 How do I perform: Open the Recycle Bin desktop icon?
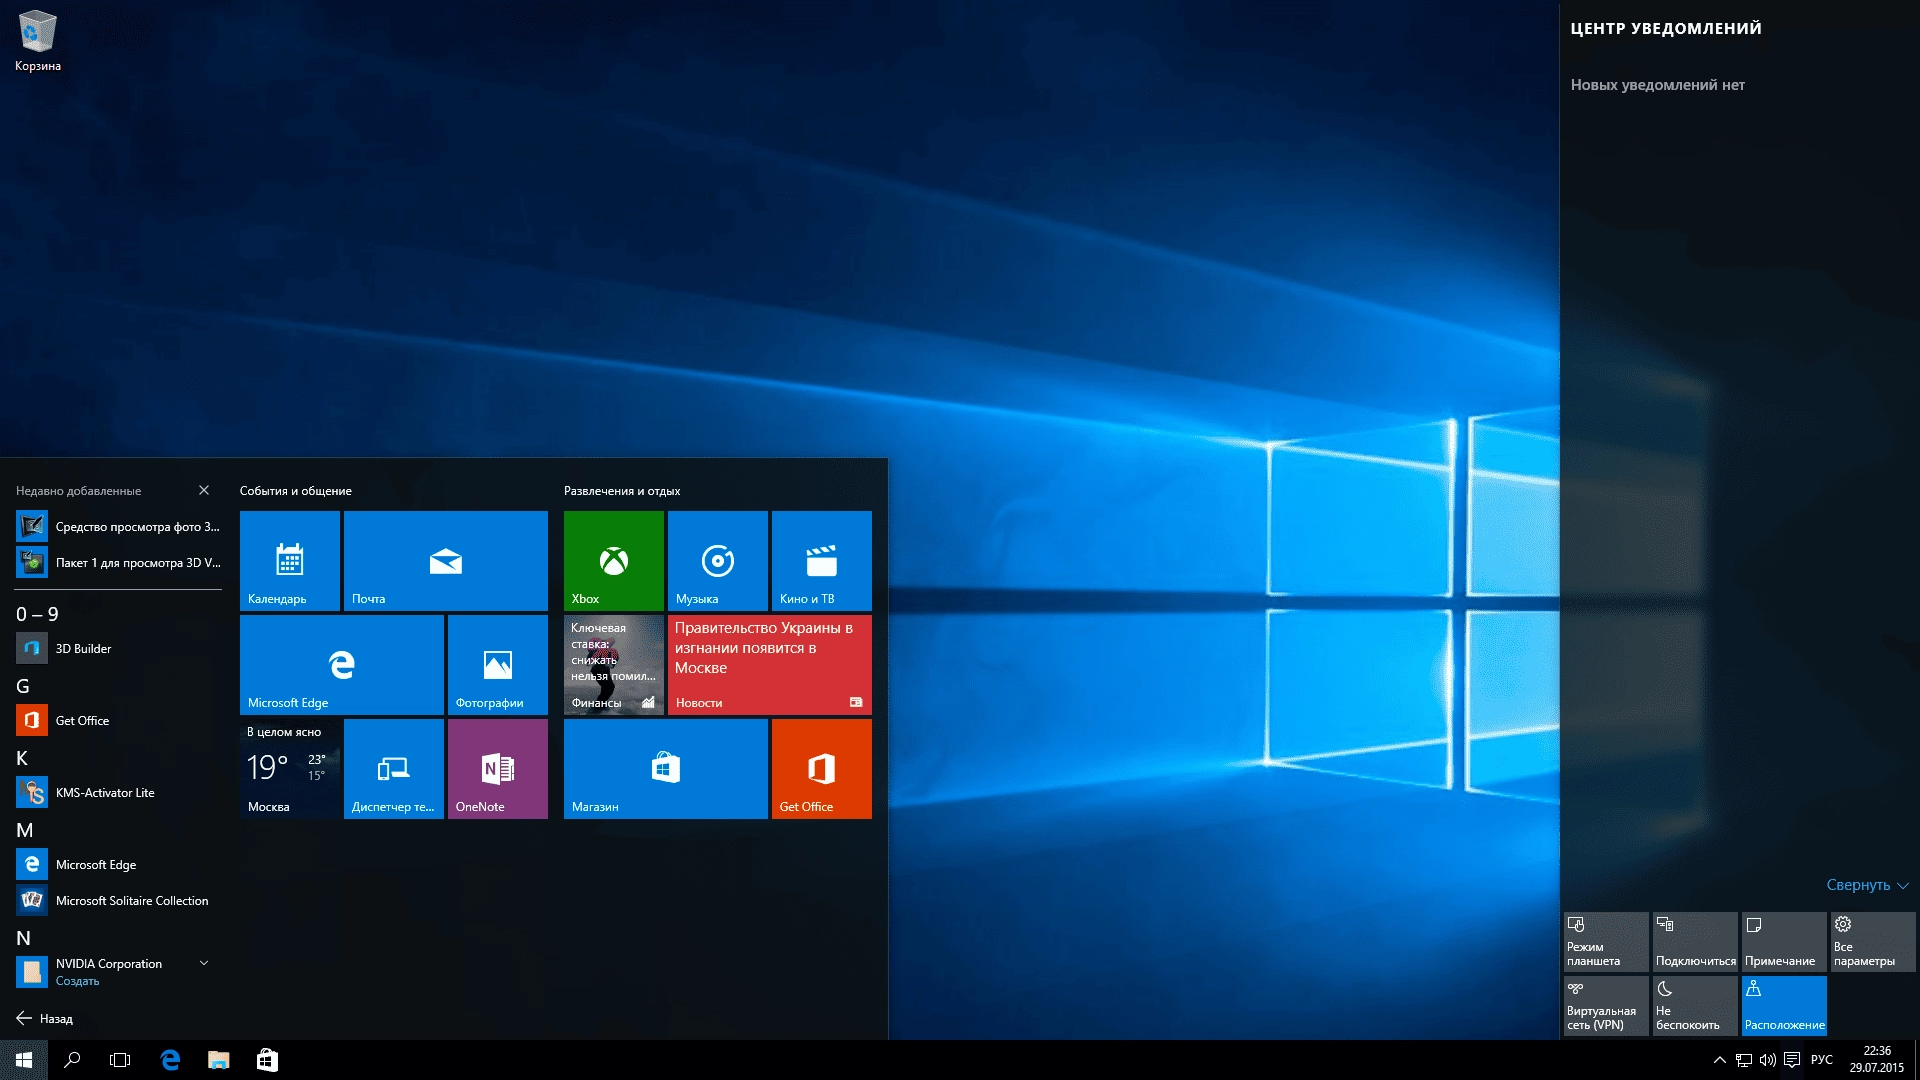[38, 41]
